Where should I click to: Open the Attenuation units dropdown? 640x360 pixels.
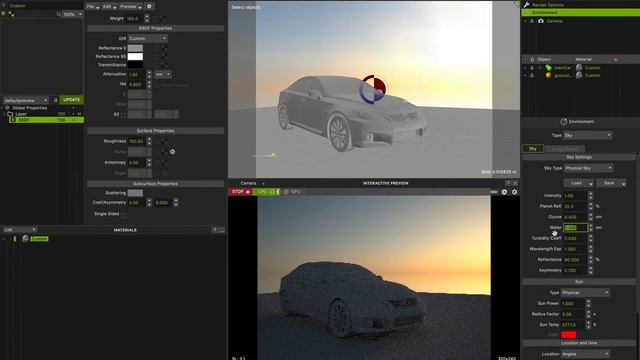pyautogui.click(x=162, y=74)
